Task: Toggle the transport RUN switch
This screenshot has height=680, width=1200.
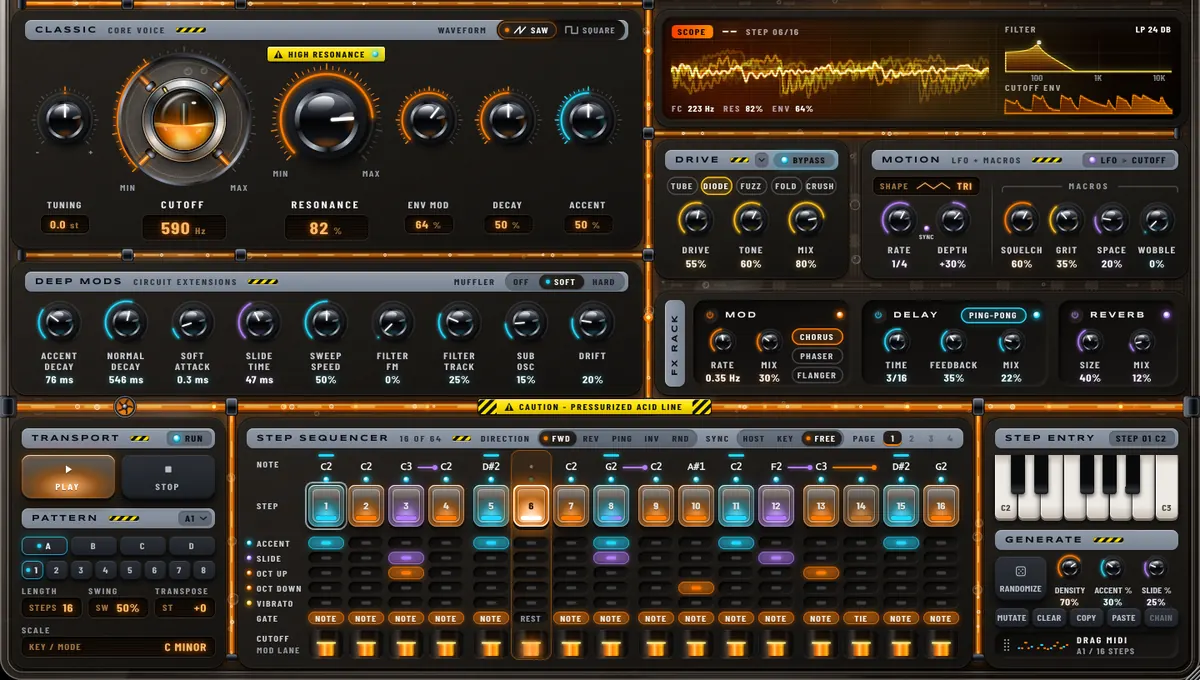Action: pos(188,438)
